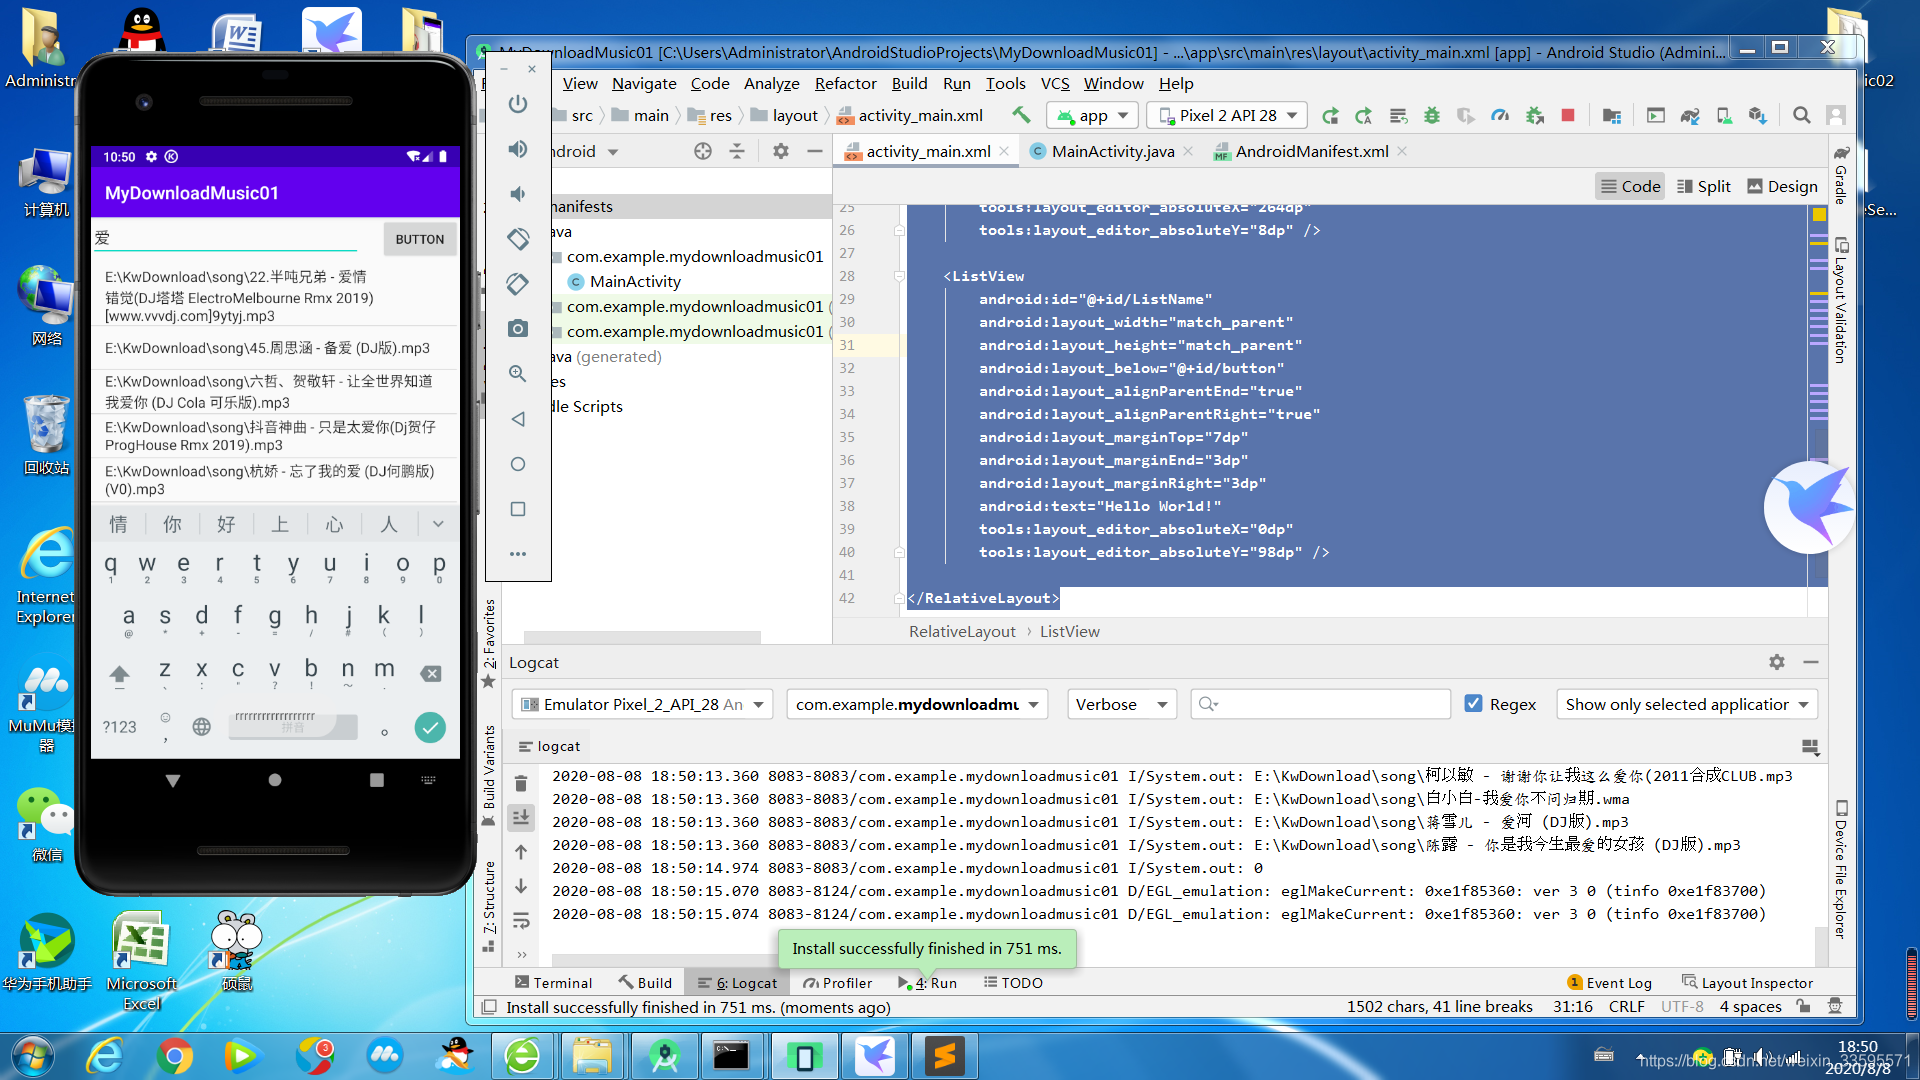1920x1080 pixels.
Task: Click emulator volume down icon
Action: 517,194
